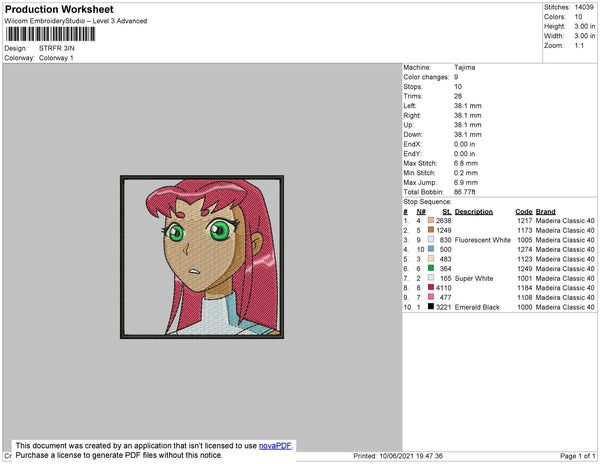Viewport: 600px width, 464px height.
Task: Select the Super White description text
Action: pyautogui.click(x=474, y=278)
